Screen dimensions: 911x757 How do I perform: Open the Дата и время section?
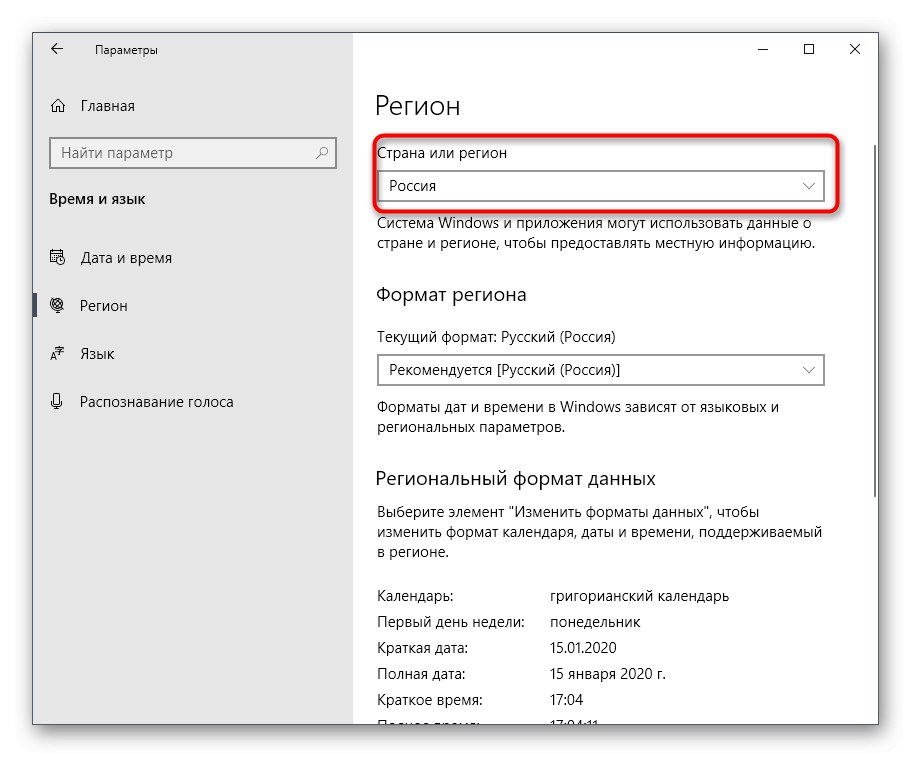126,258
